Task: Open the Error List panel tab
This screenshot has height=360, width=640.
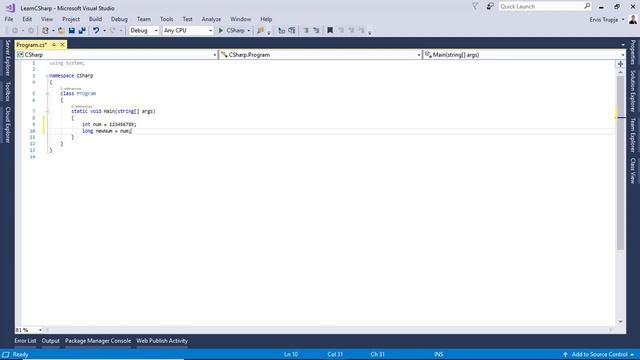Action: 25,341
